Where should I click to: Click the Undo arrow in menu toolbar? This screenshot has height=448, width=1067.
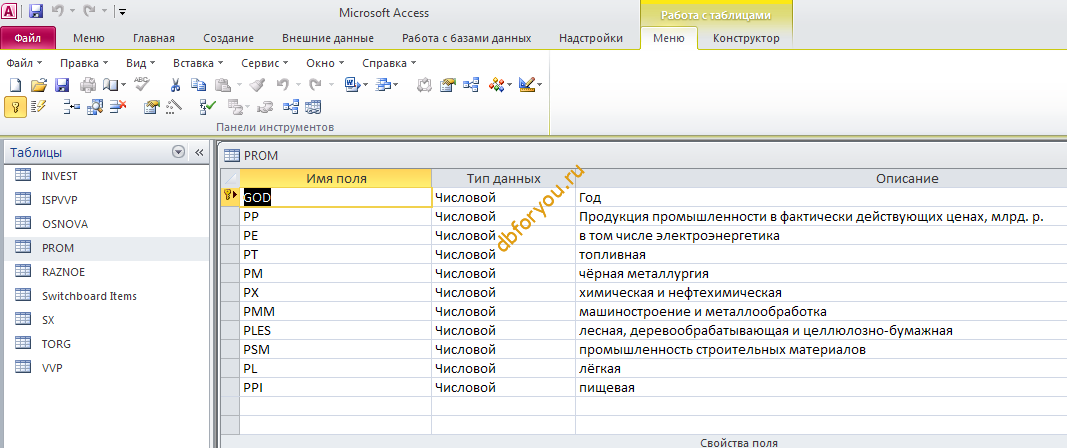point(282,85)
